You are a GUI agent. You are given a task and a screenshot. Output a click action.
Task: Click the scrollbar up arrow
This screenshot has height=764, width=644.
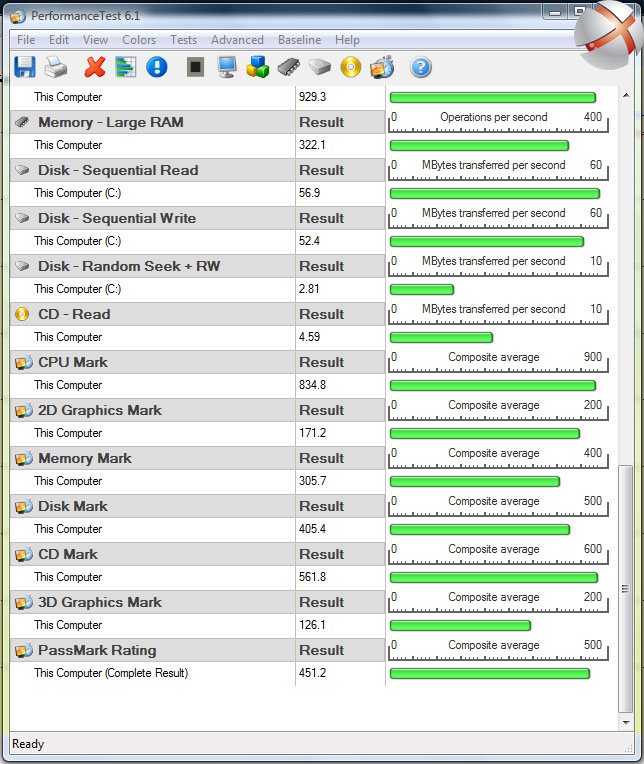[x=626, y=96]
